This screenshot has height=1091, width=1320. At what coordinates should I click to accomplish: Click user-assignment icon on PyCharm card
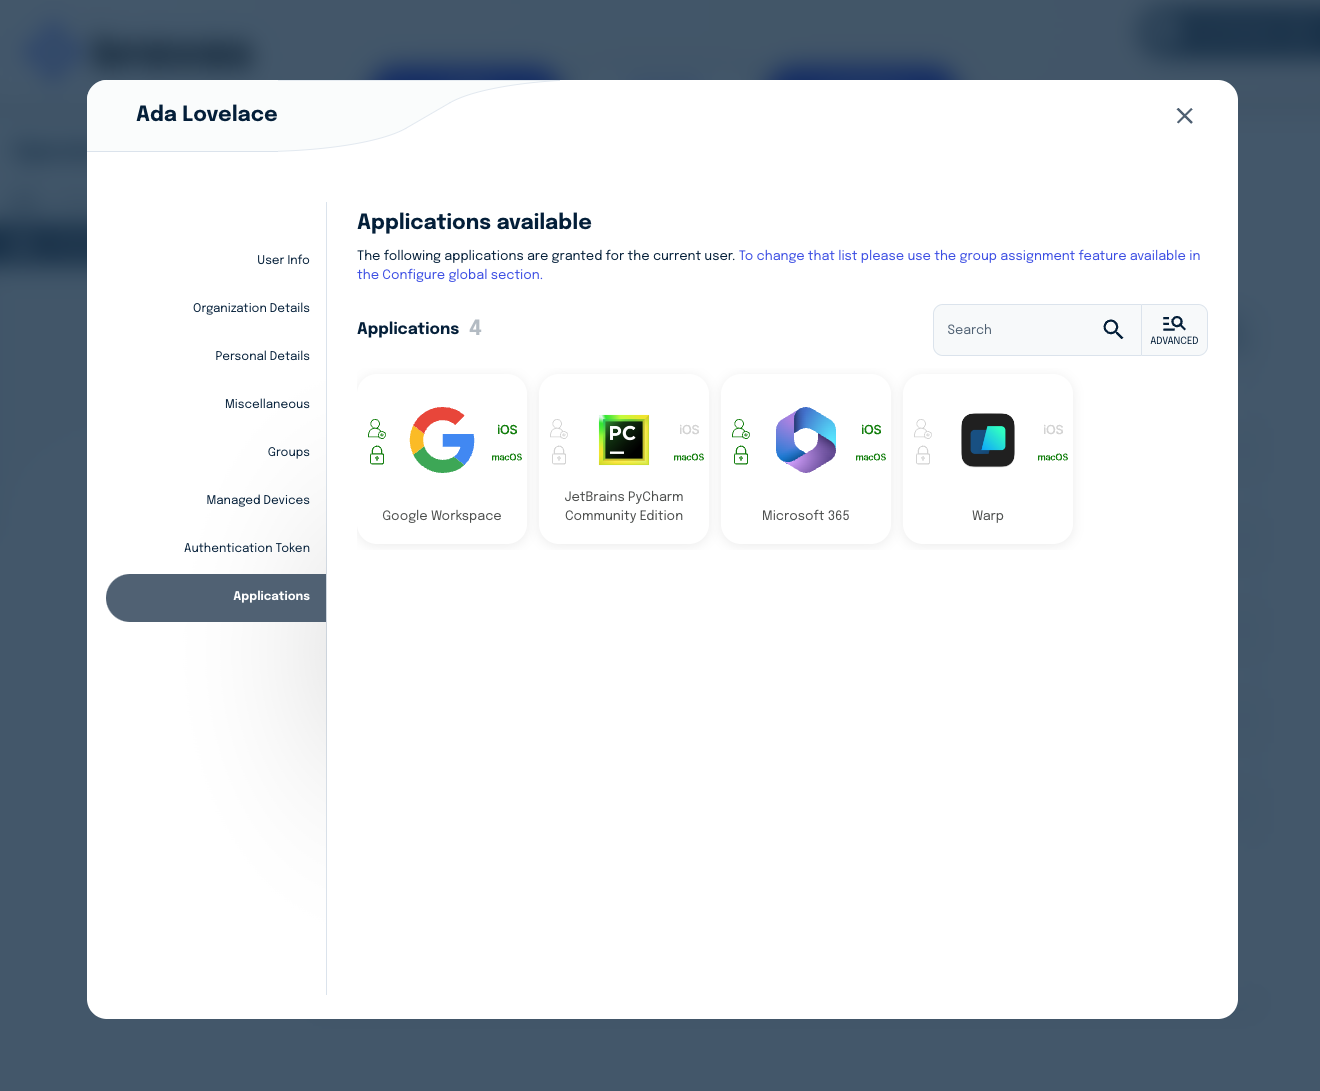click(558, 429)
